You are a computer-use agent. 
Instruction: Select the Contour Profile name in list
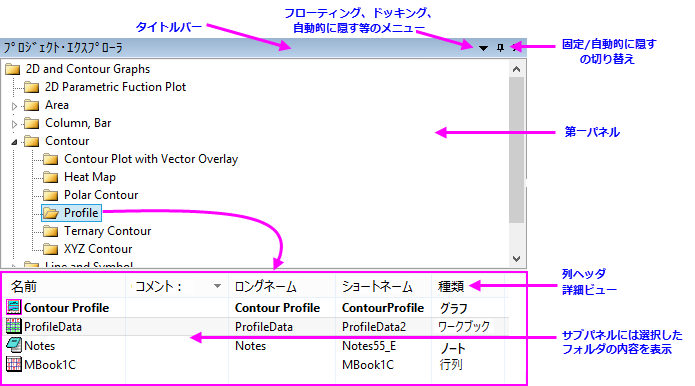tap(66, 308)
